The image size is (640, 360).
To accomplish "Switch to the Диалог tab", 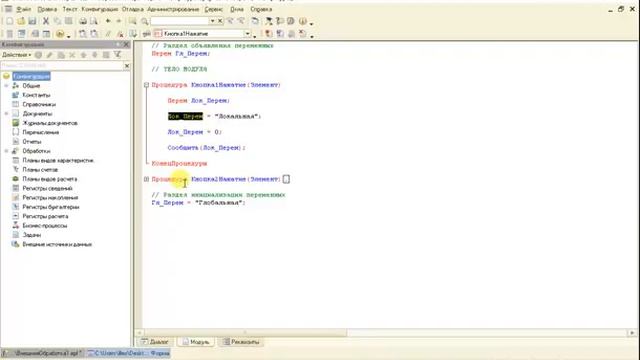I will pyautogui.click(x=155, y=342).
